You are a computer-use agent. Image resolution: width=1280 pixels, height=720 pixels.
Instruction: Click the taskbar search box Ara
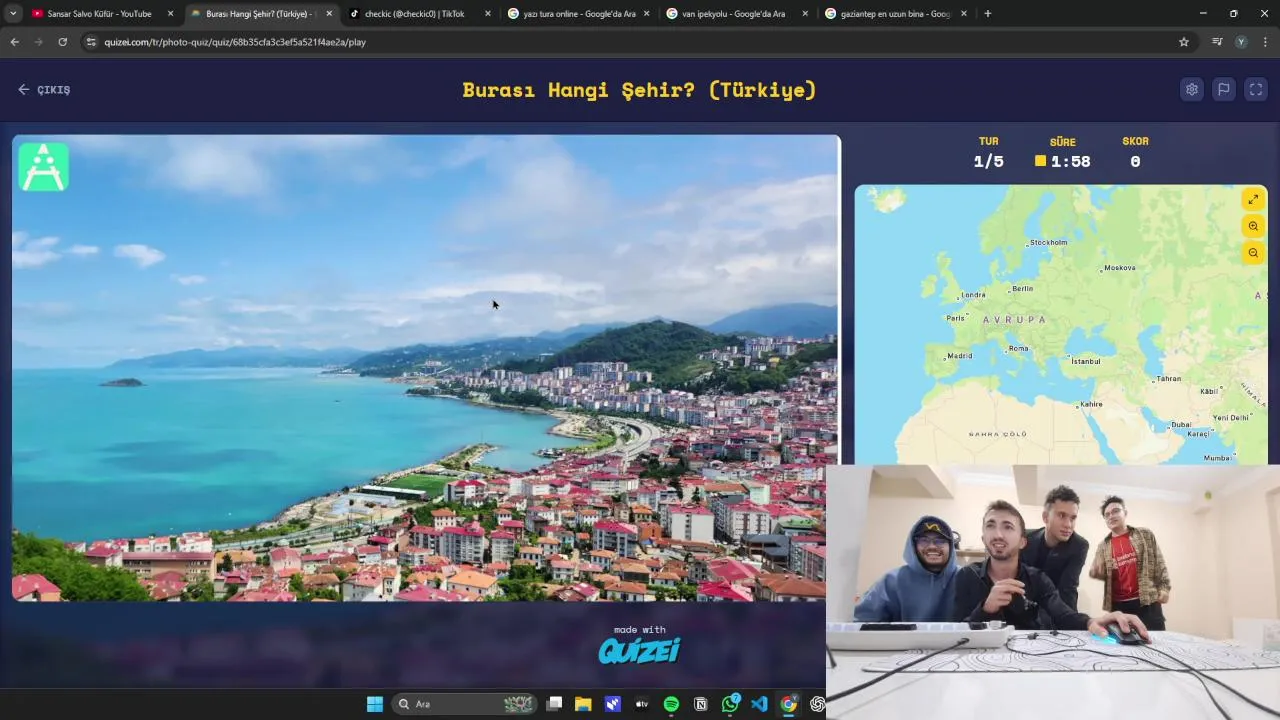[465, 704]
